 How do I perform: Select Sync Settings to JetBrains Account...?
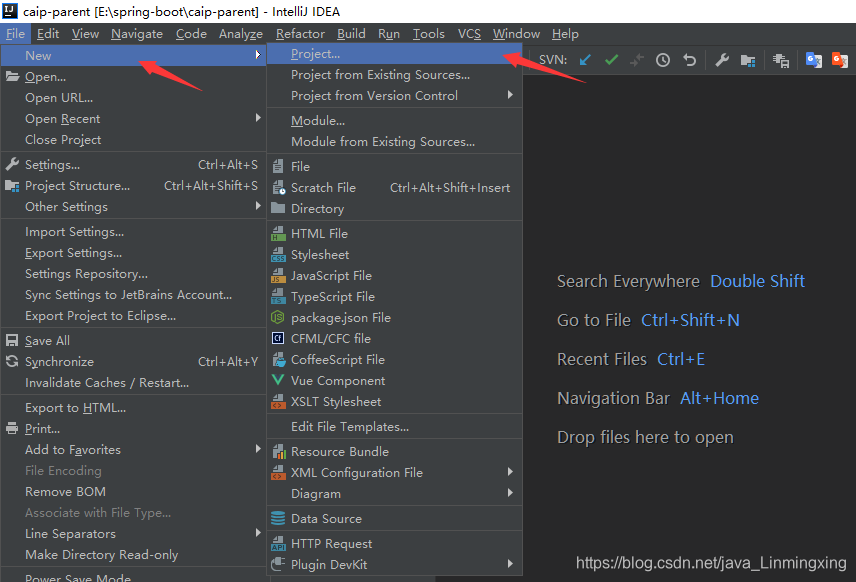coord(133,295)
